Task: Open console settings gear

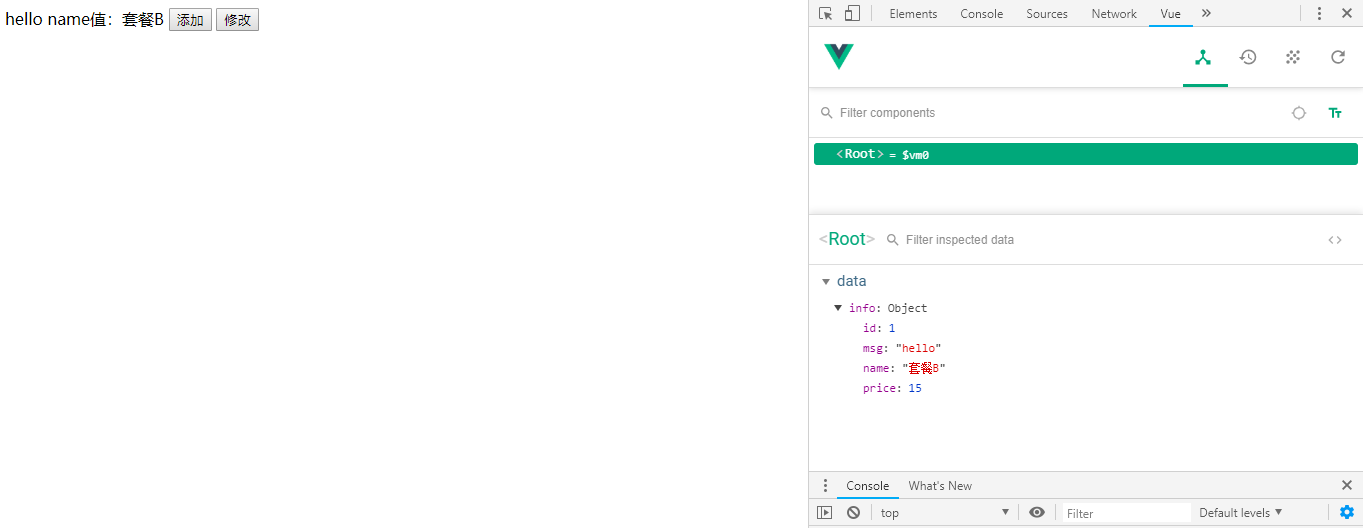Action: 1347,512
